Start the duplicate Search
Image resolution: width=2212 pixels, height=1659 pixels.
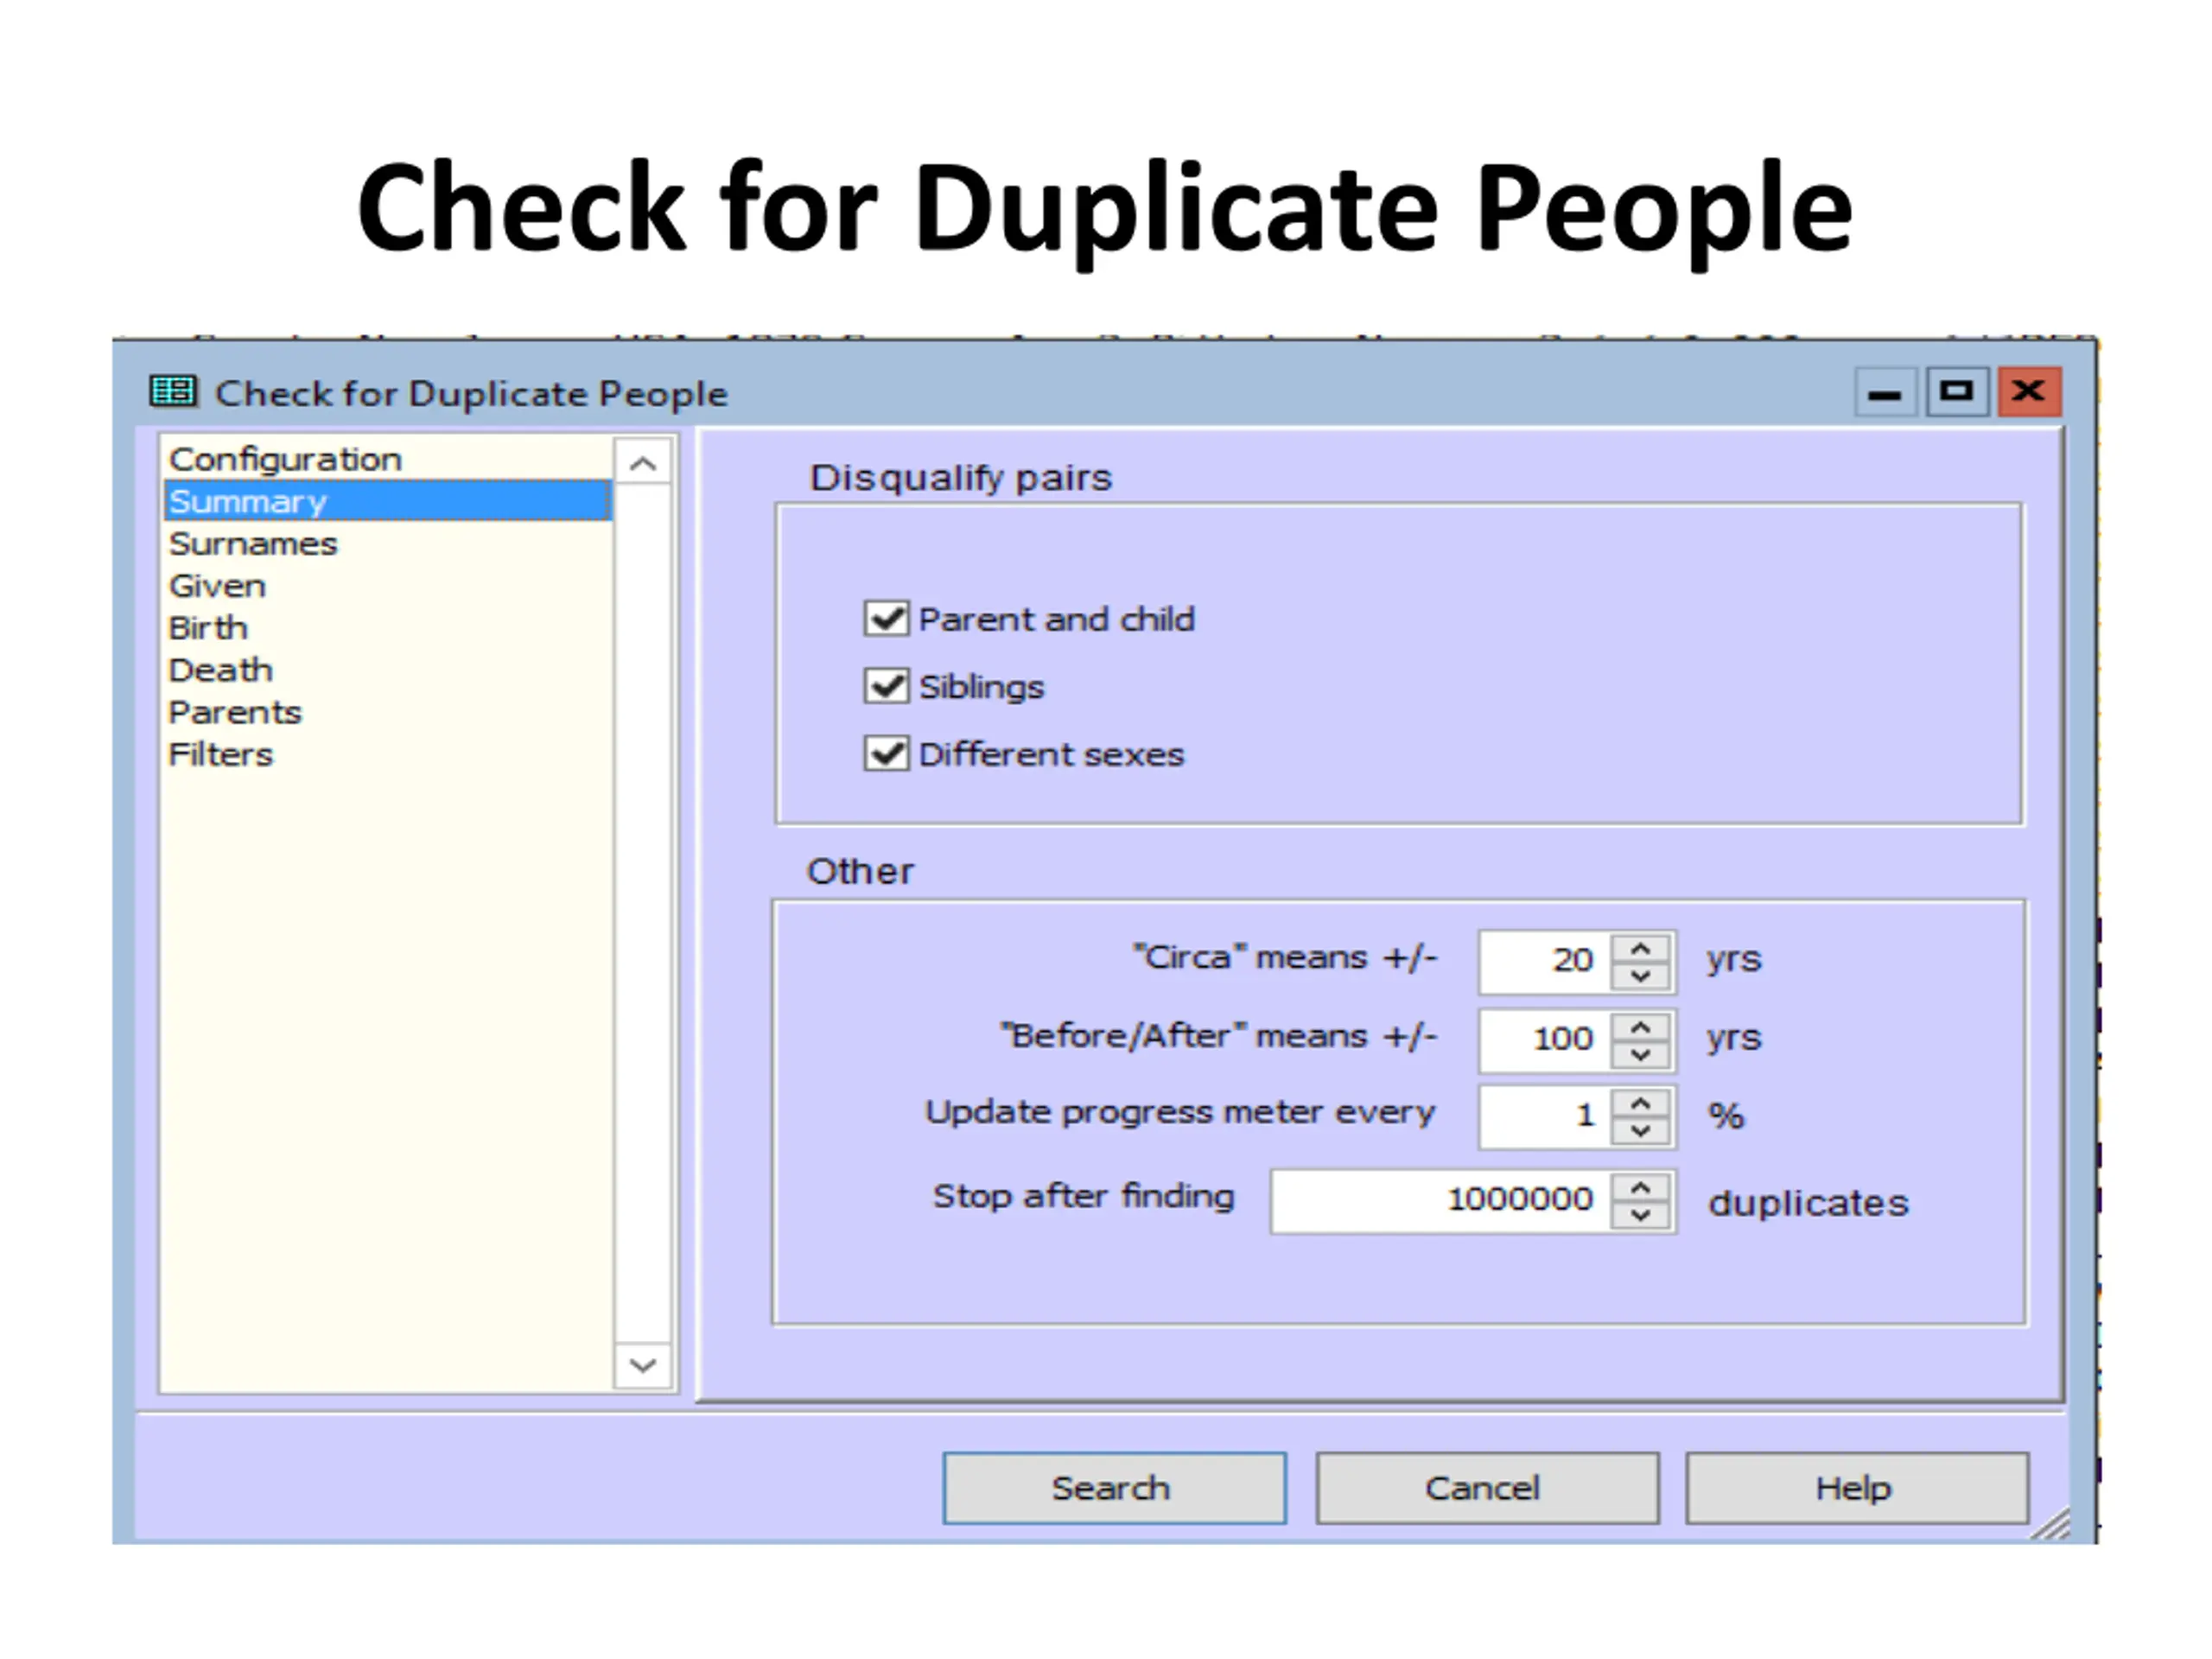[x=1114, y=1488]
